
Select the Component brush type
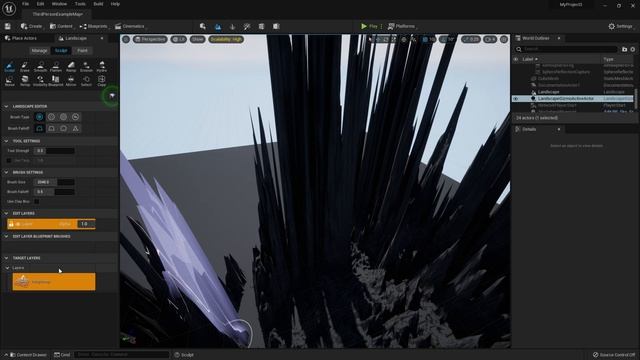coord(76,117)
